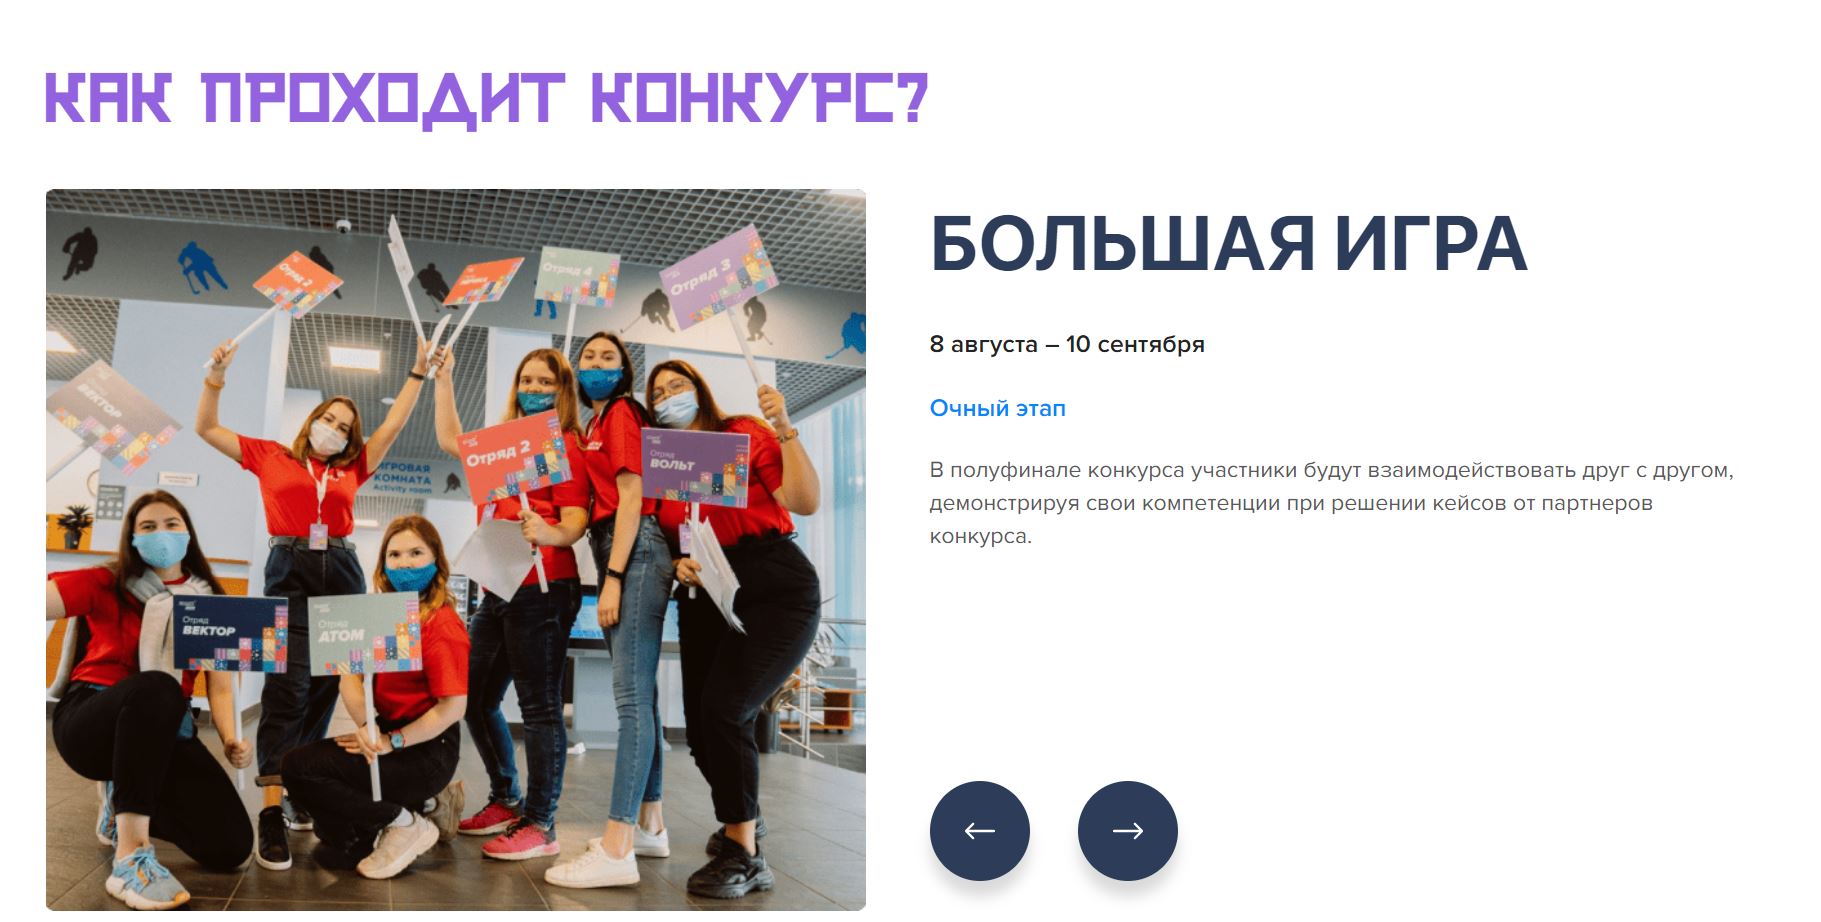The width and height of the screenshot is (1821, 922).
Task: Click the raised purple "Отряд 3" sign
Action: click(x=717, y=278)
